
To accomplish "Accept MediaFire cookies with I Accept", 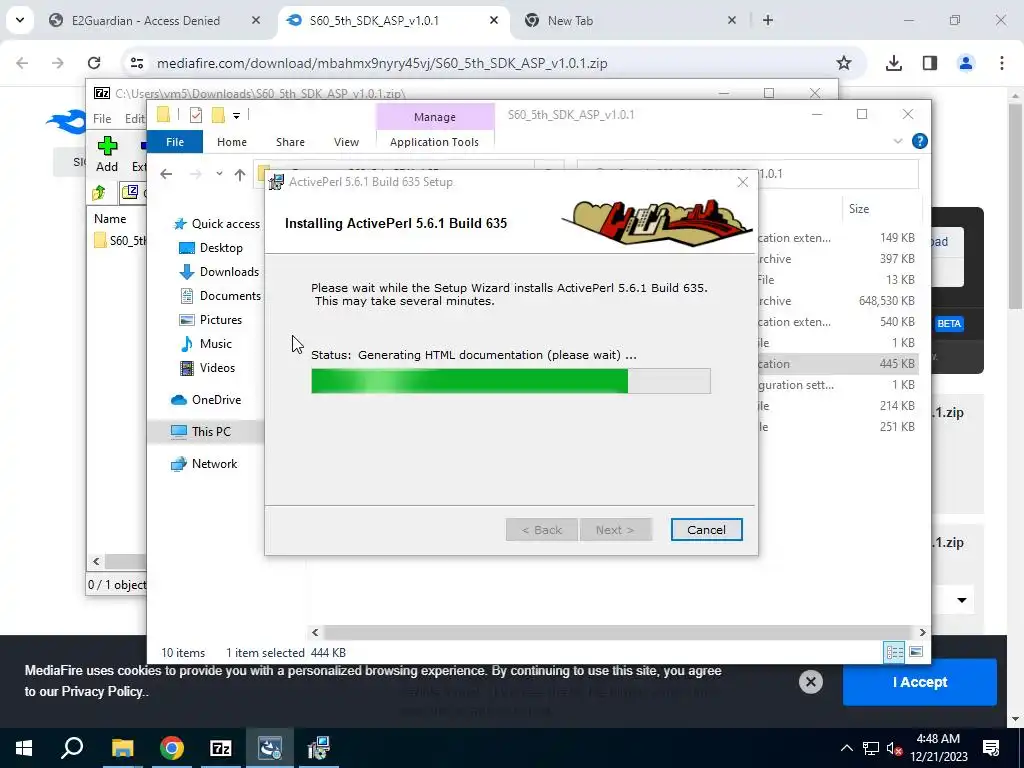I will [x=920, y=682].
